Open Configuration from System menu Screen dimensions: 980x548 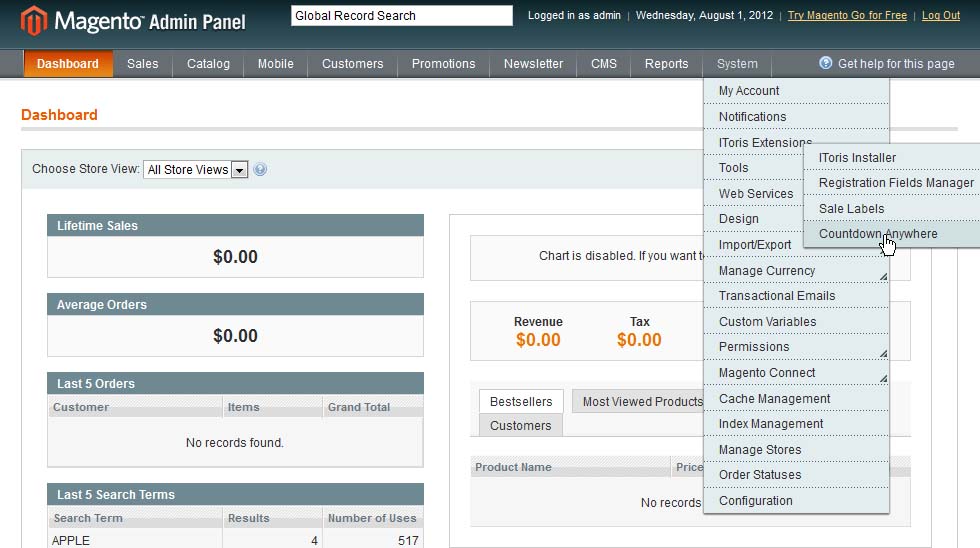(755, 501)
